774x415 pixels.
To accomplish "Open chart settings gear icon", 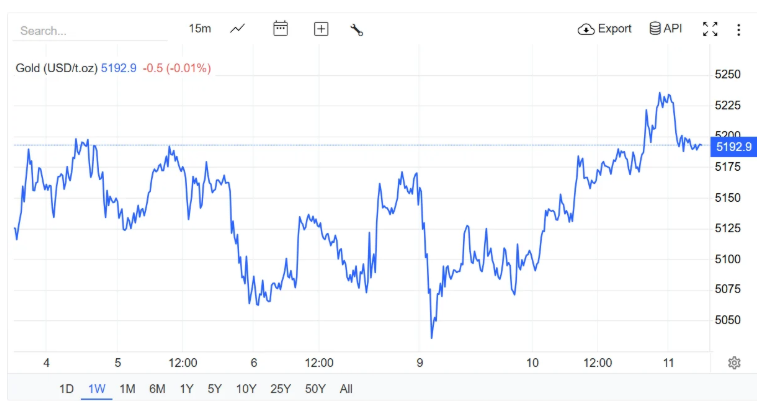I will (x=734, y=362).
